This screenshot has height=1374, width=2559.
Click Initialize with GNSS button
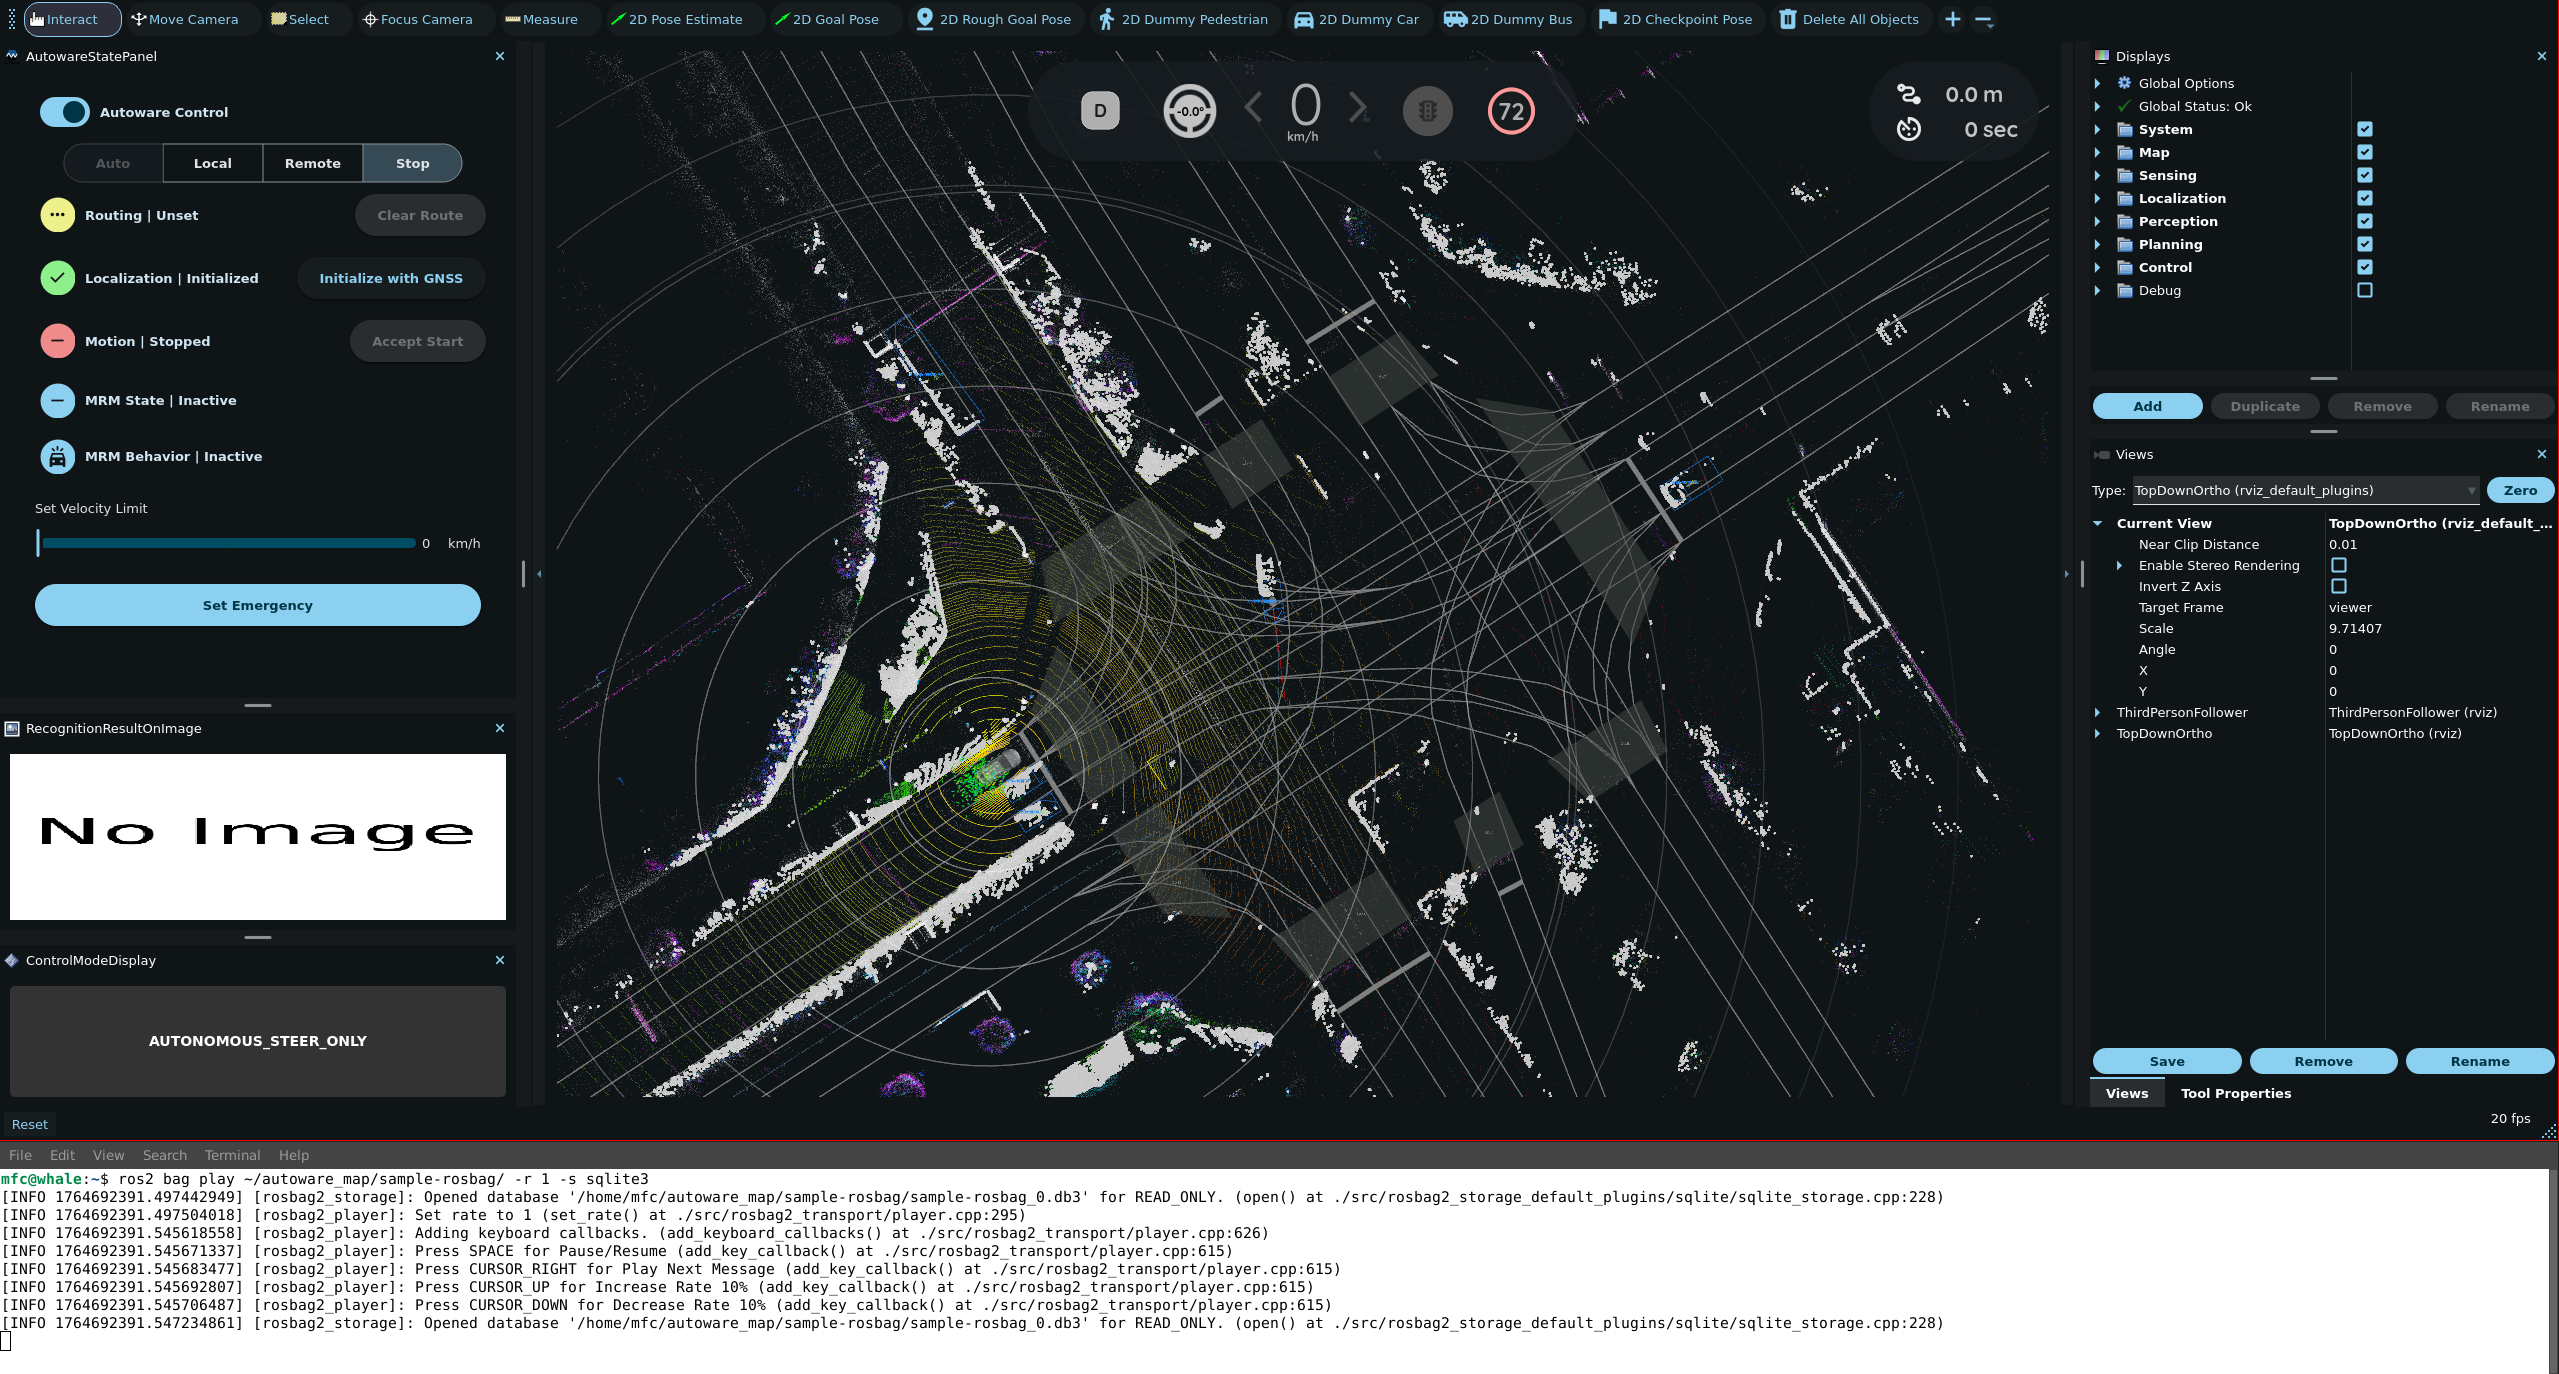click(x=391, y=278)
